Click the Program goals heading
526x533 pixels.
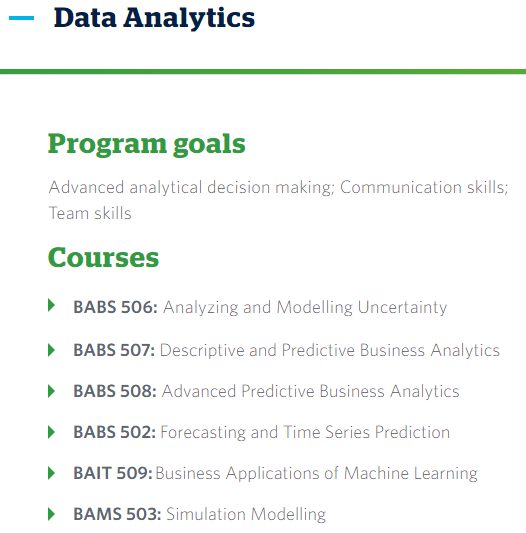coord(147,144)
